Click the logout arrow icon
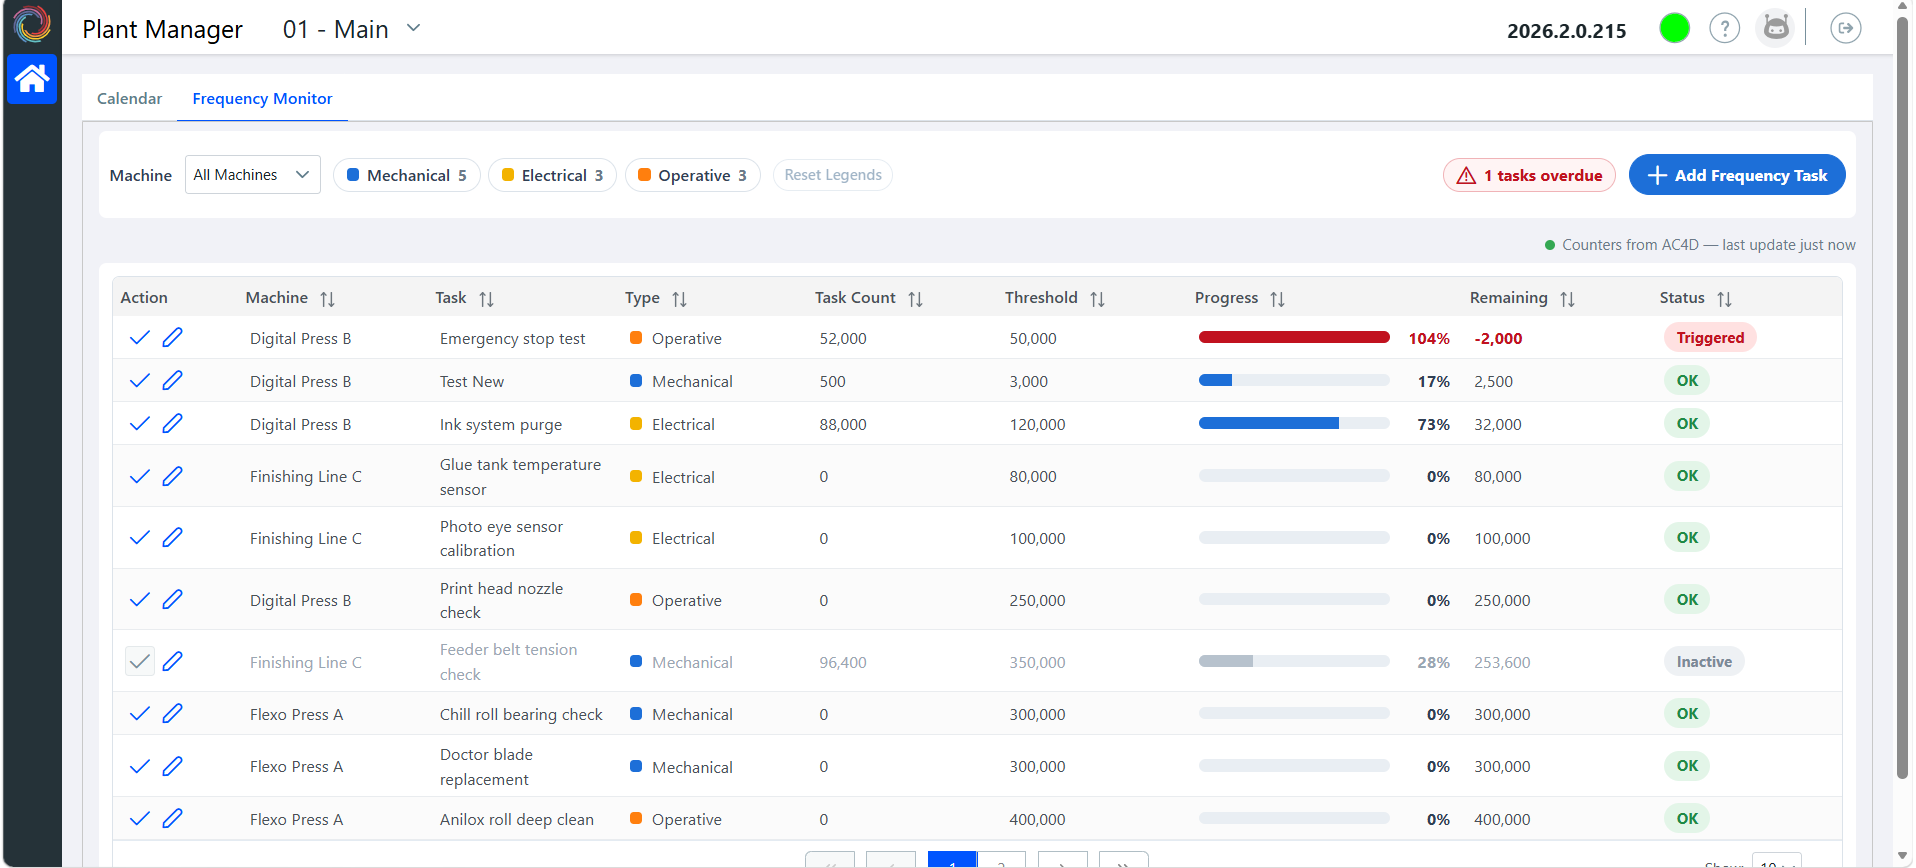1916x868 pixels. click(1846, 28)
